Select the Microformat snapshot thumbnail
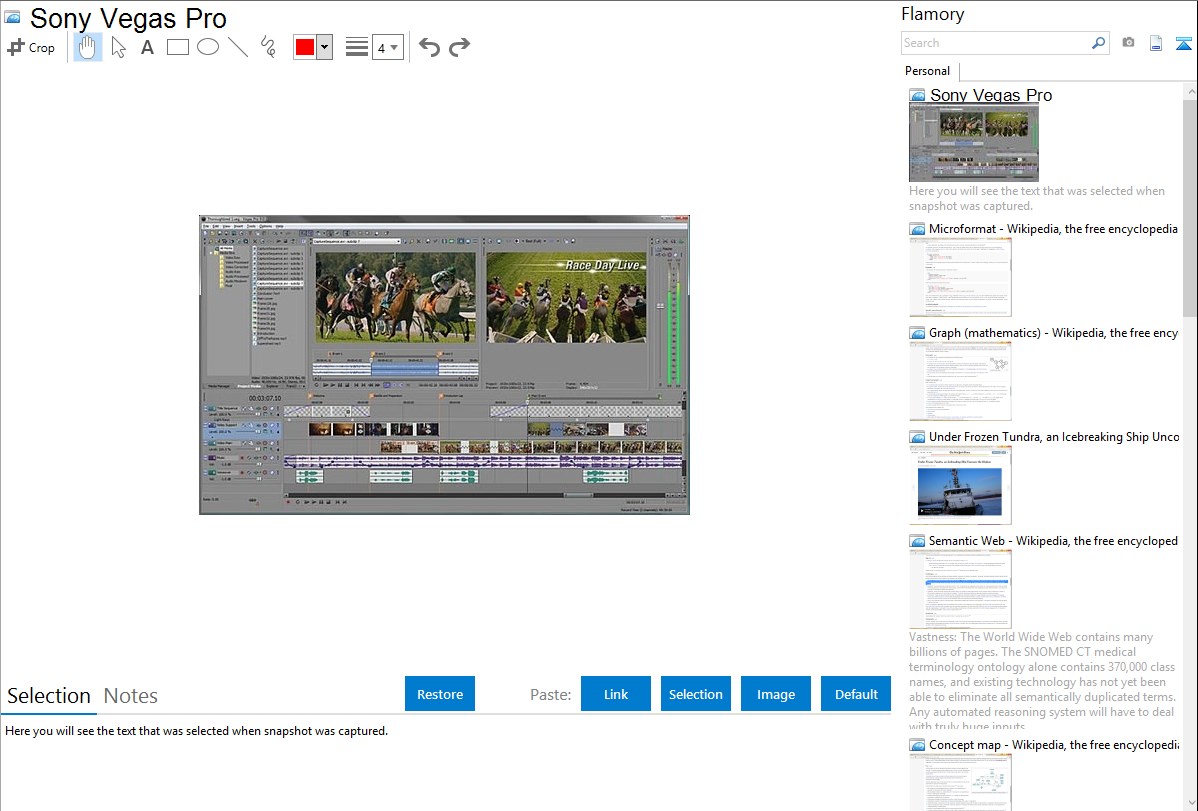 pos(960,277)
